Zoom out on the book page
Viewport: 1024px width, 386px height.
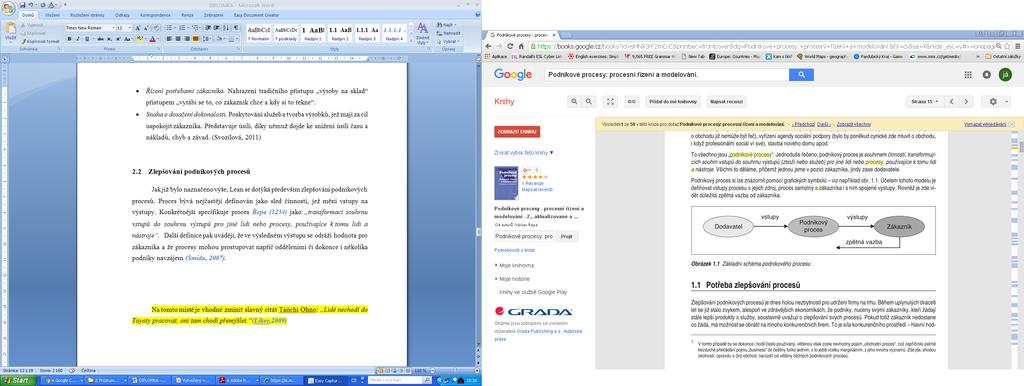589,101
